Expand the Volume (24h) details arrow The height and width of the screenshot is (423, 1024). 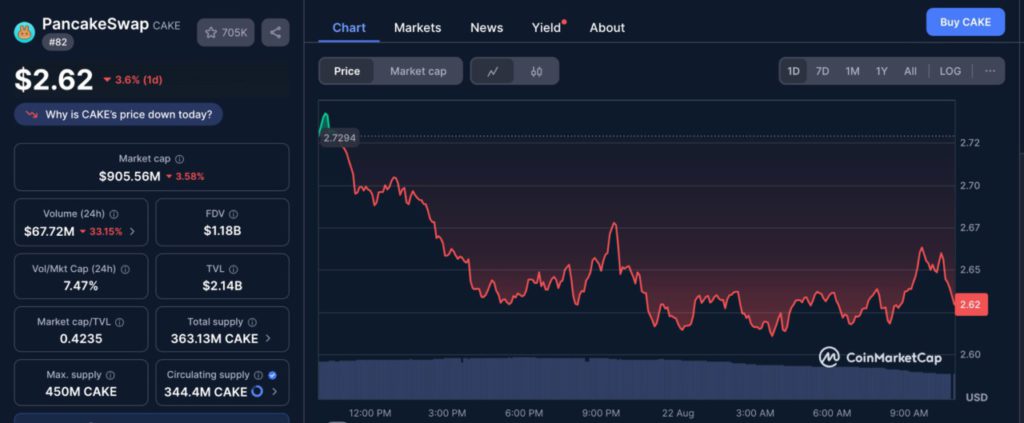(133, 232)
